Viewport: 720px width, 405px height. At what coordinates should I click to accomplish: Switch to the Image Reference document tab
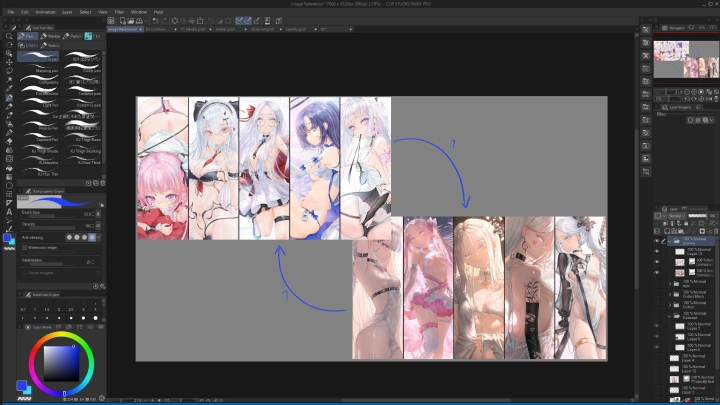[123, 29]
